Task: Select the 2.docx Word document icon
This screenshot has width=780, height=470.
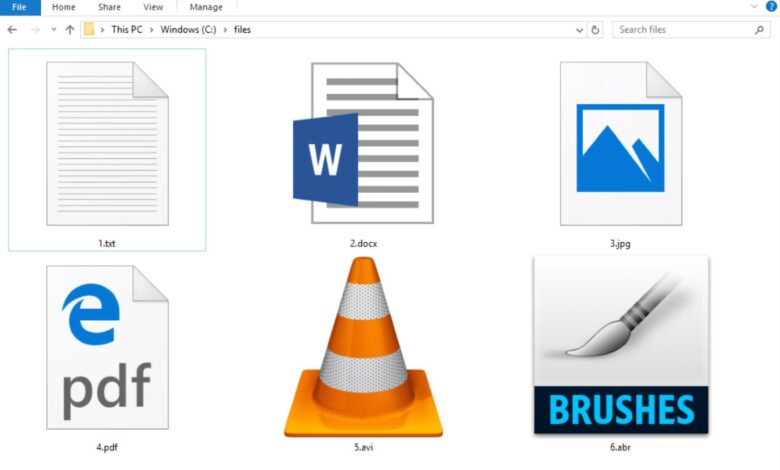Action: pos(363,143)
